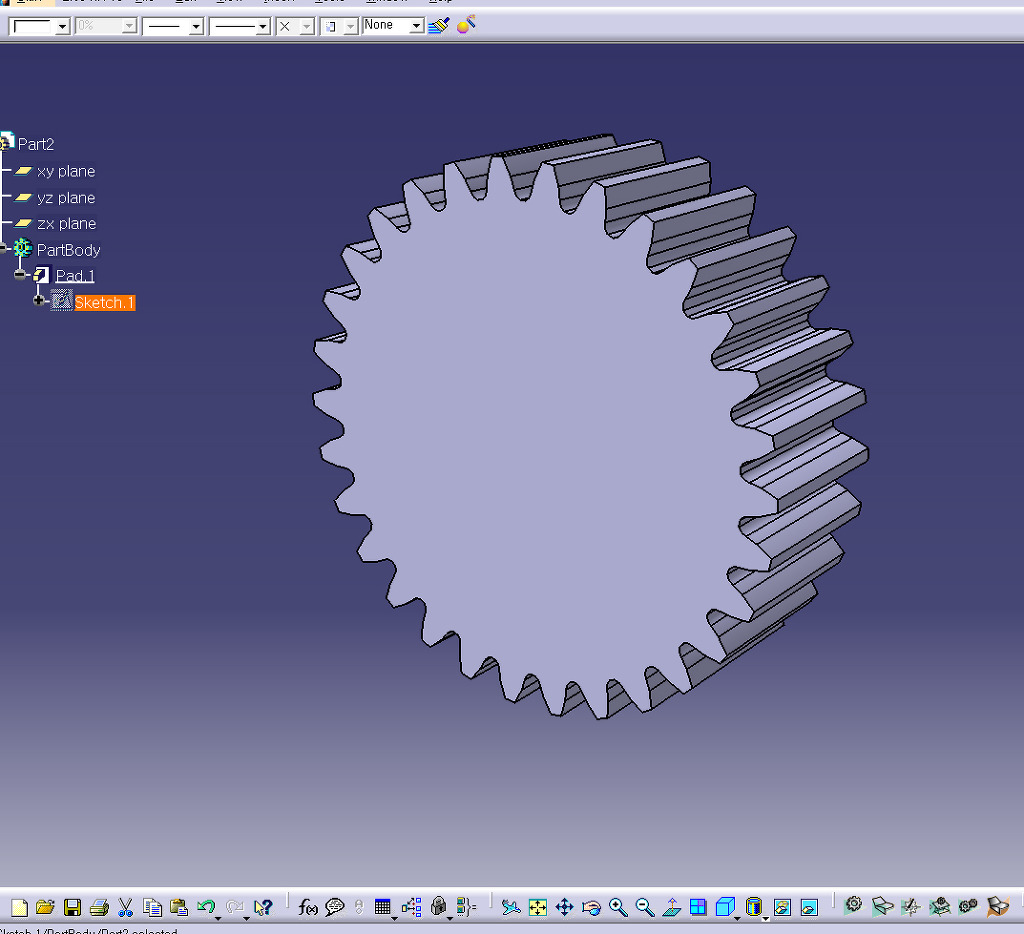
Task: Toggle the Multi-View quad window icon
Action: point(698,907)
